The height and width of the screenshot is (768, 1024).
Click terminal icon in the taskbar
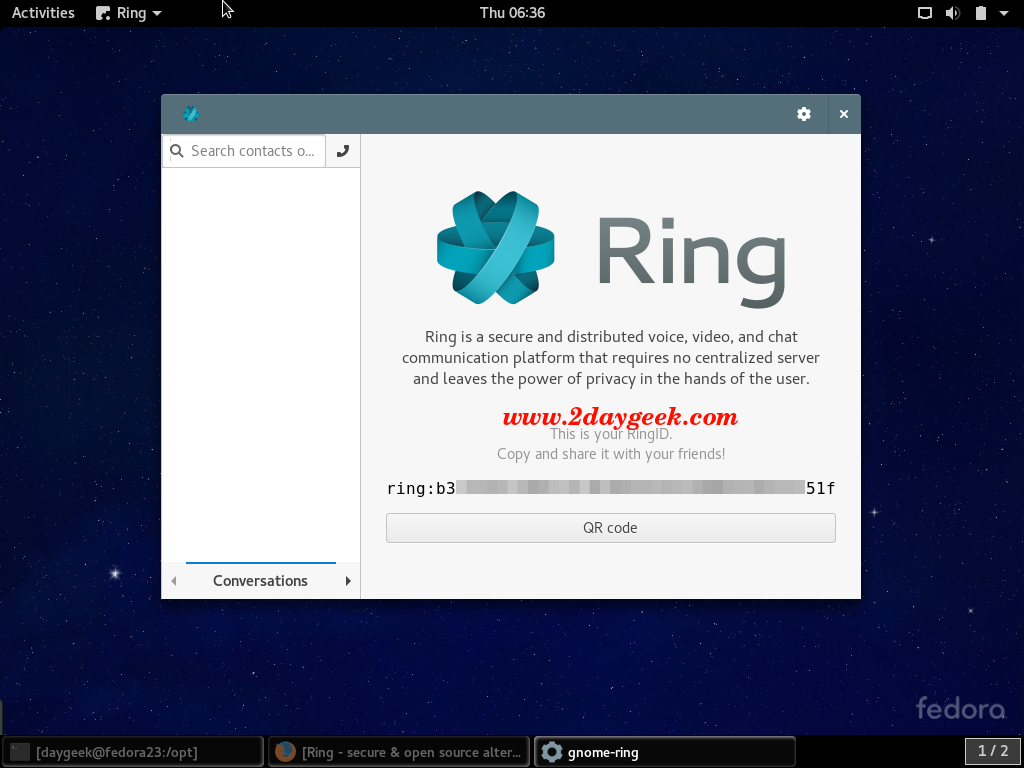(20, 752)
